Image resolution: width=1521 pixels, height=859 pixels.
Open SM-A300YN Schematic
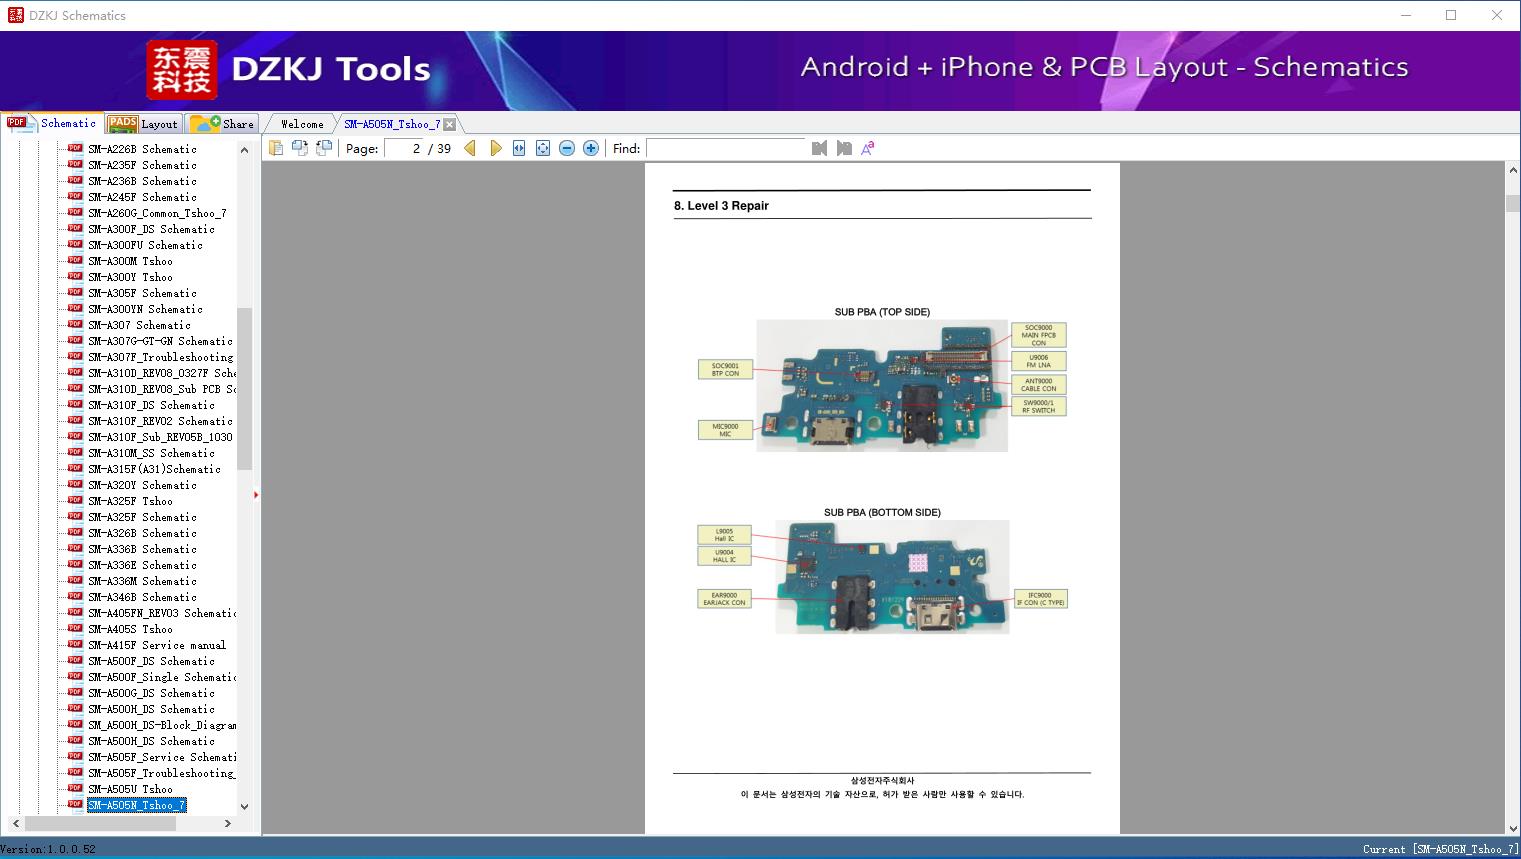coord(145,309)
